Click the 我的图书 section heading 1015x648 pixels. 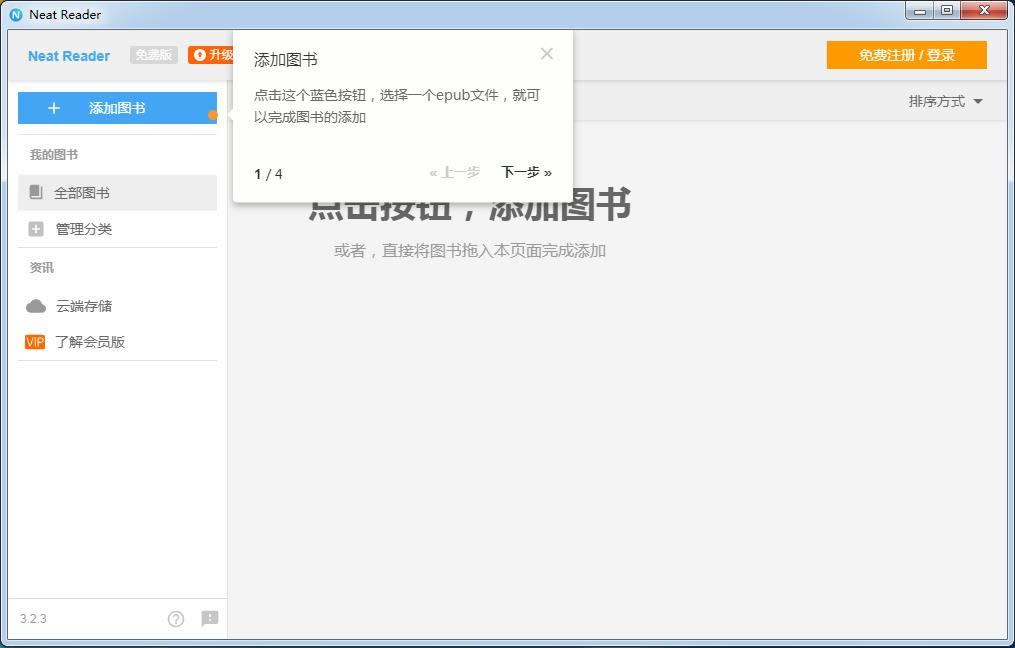[54, 155]
